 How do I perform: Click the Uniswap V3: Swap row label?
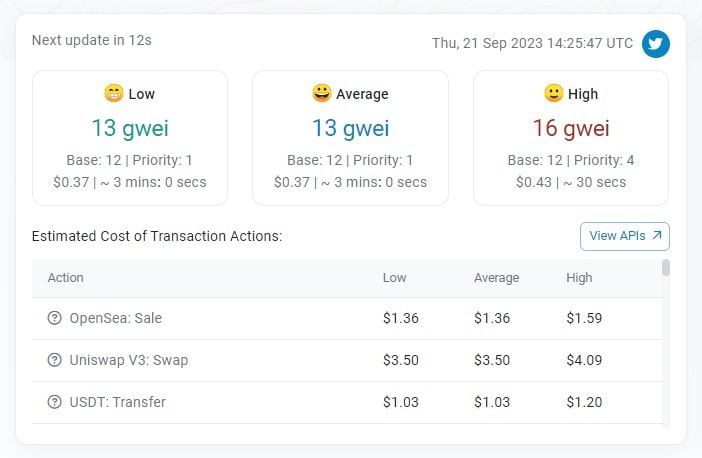coord(129,360)
